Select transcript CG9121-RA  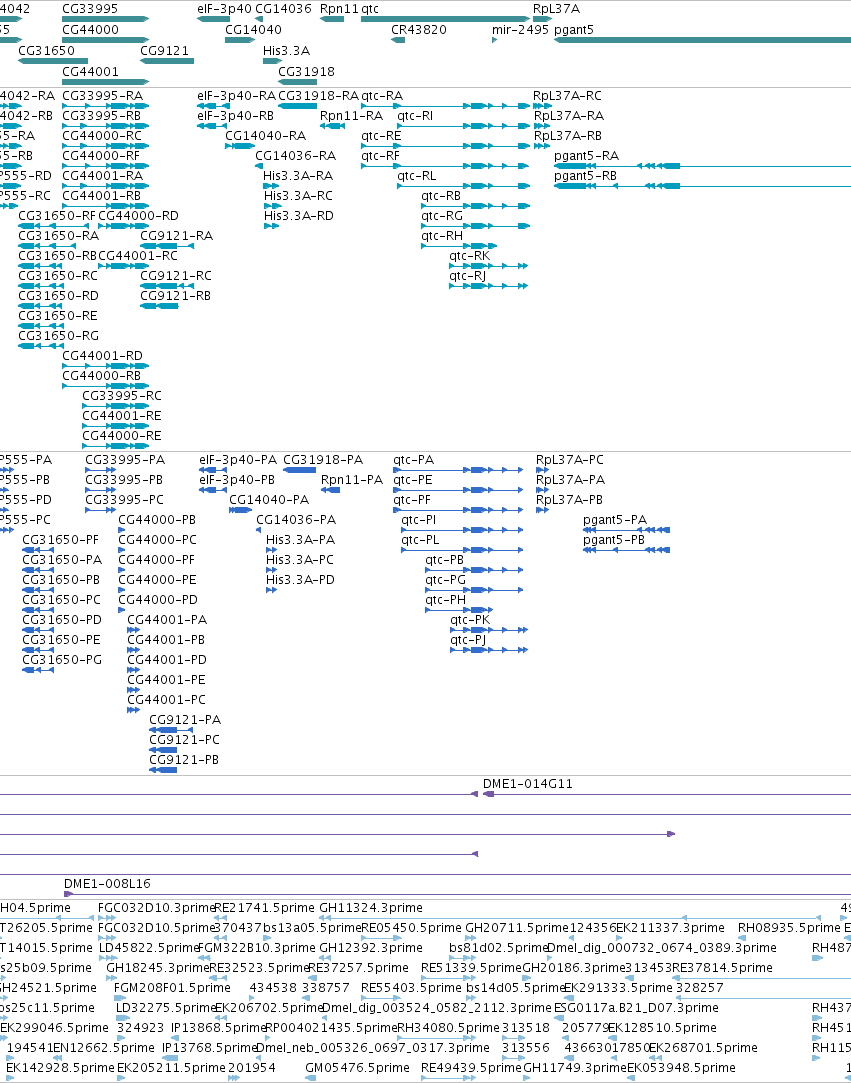tap(176, 236)
